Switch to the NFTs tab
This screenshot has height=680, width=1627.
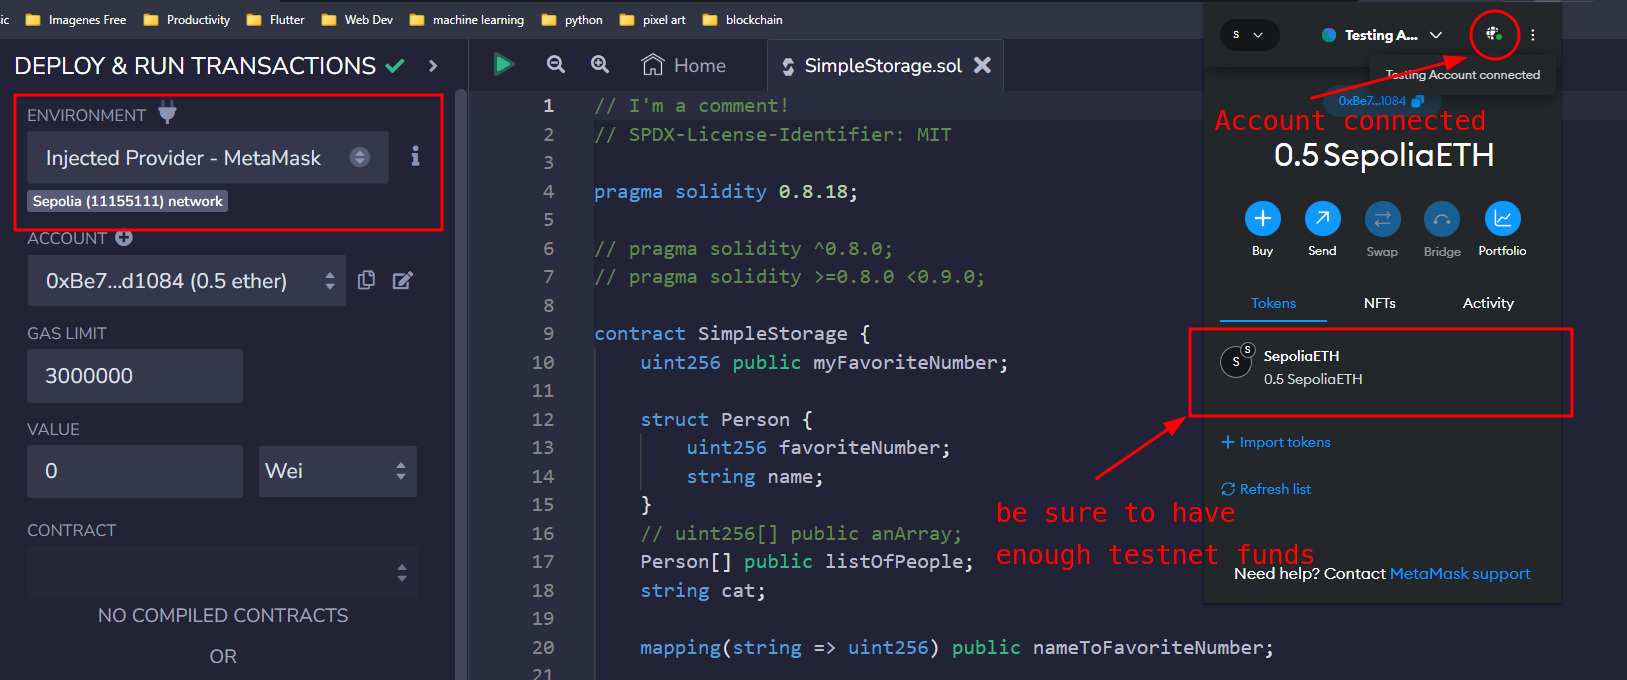(x=1379, y=303)
